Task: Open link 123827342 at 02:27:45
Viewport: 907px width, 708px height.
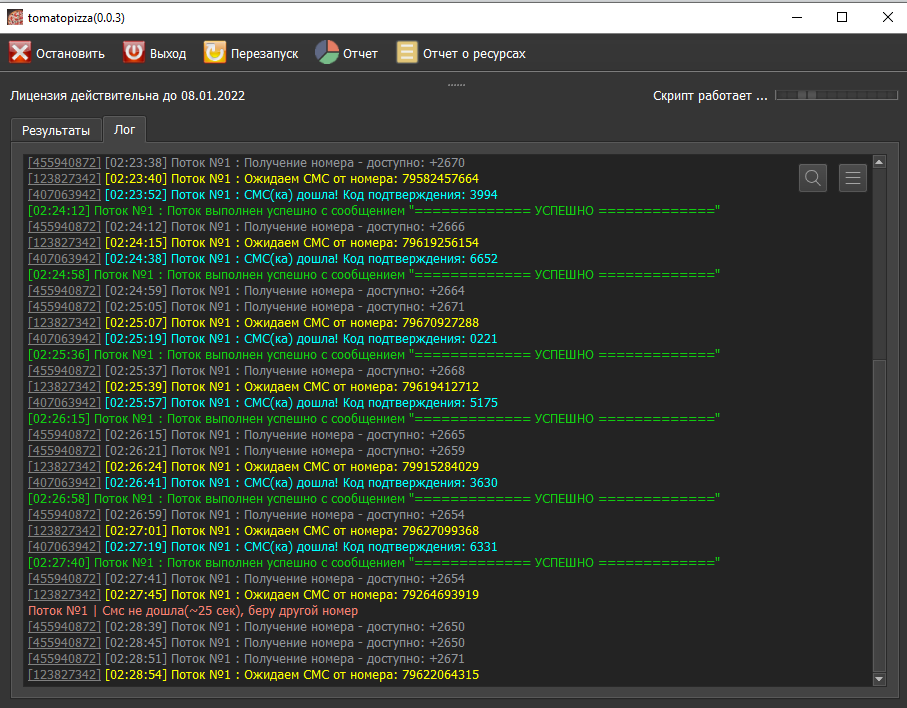Action: click(x=64, y=595)
